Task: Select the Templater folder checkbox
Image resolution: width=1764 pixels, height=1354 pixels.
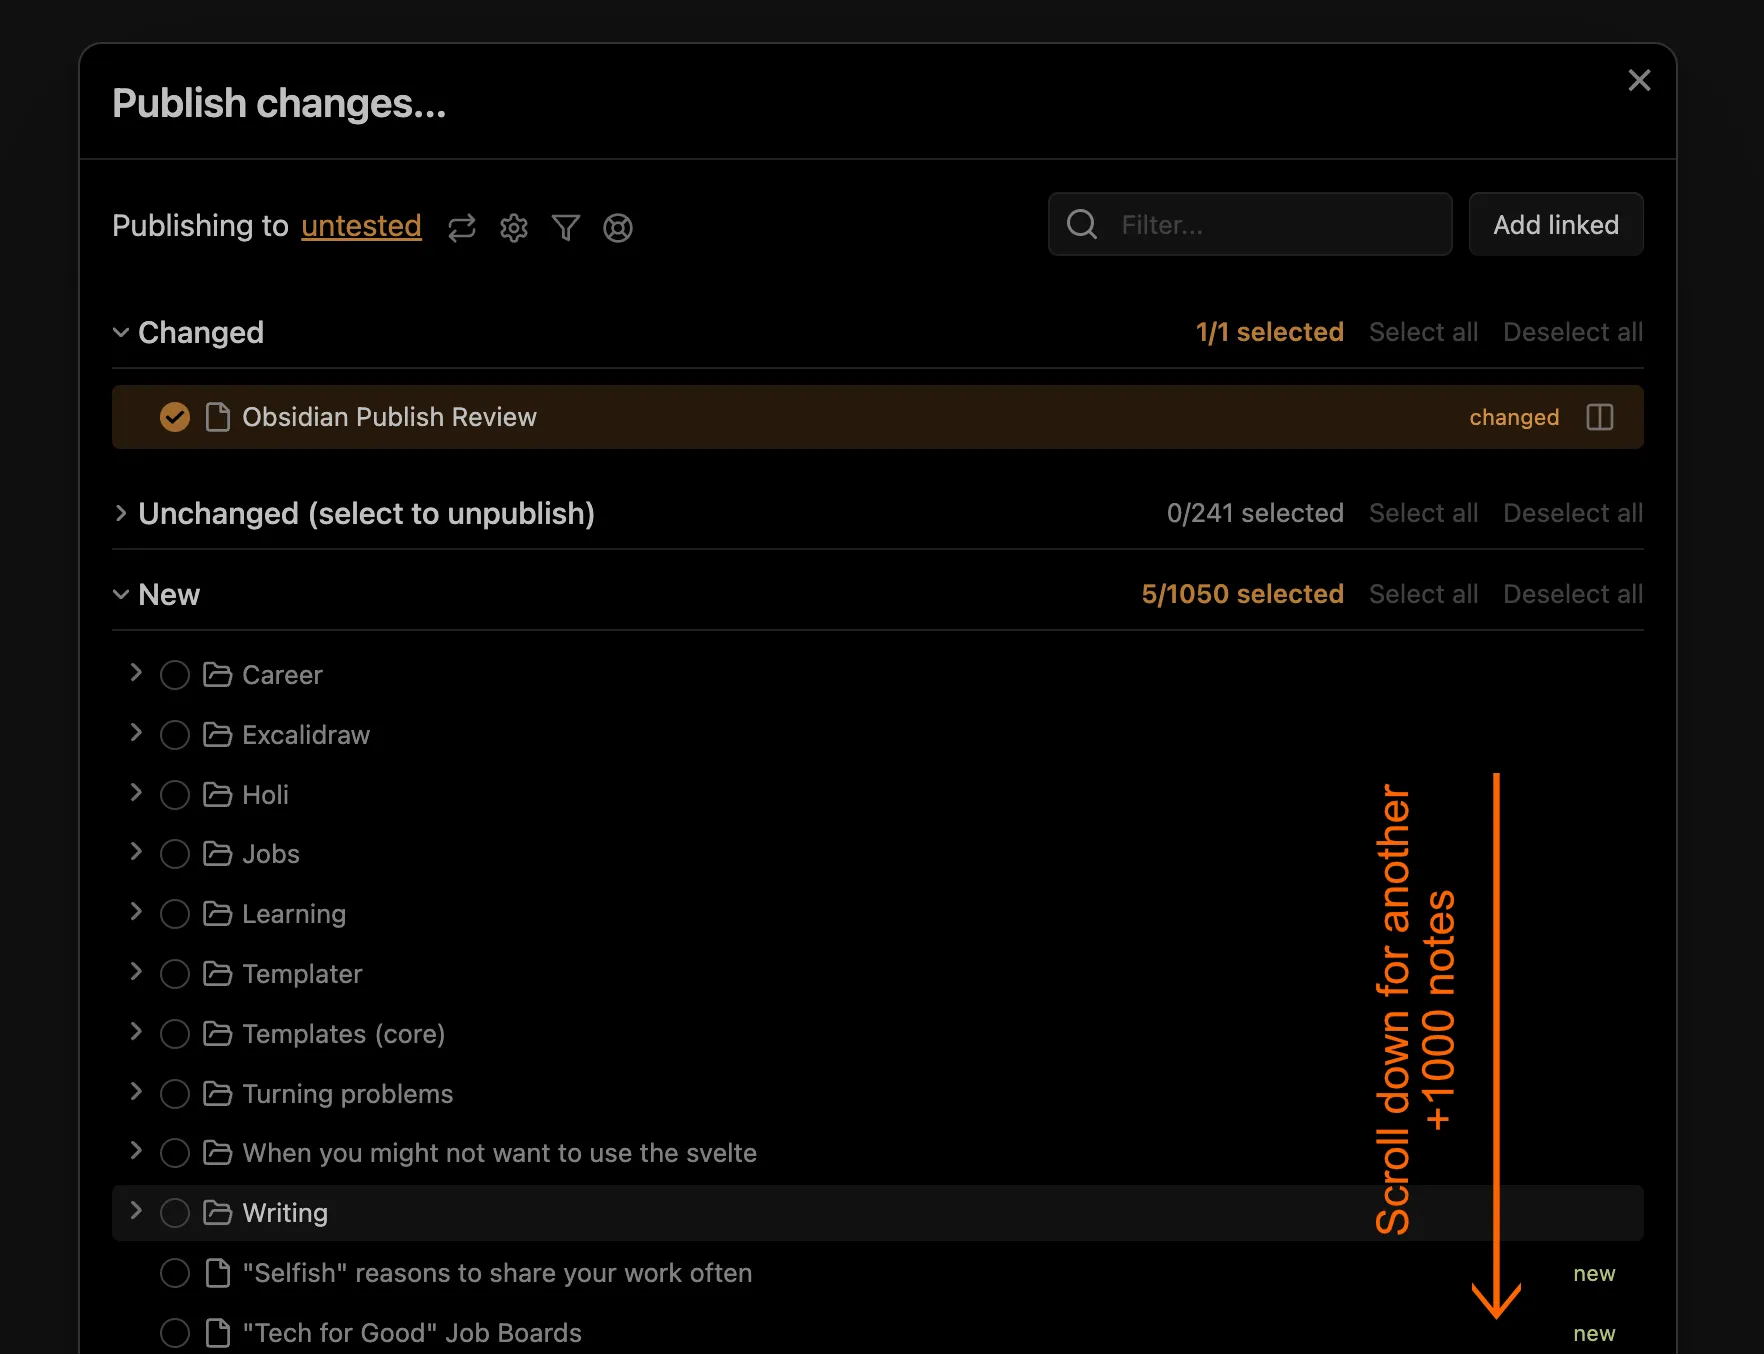Action: click(x=175, y=974)
